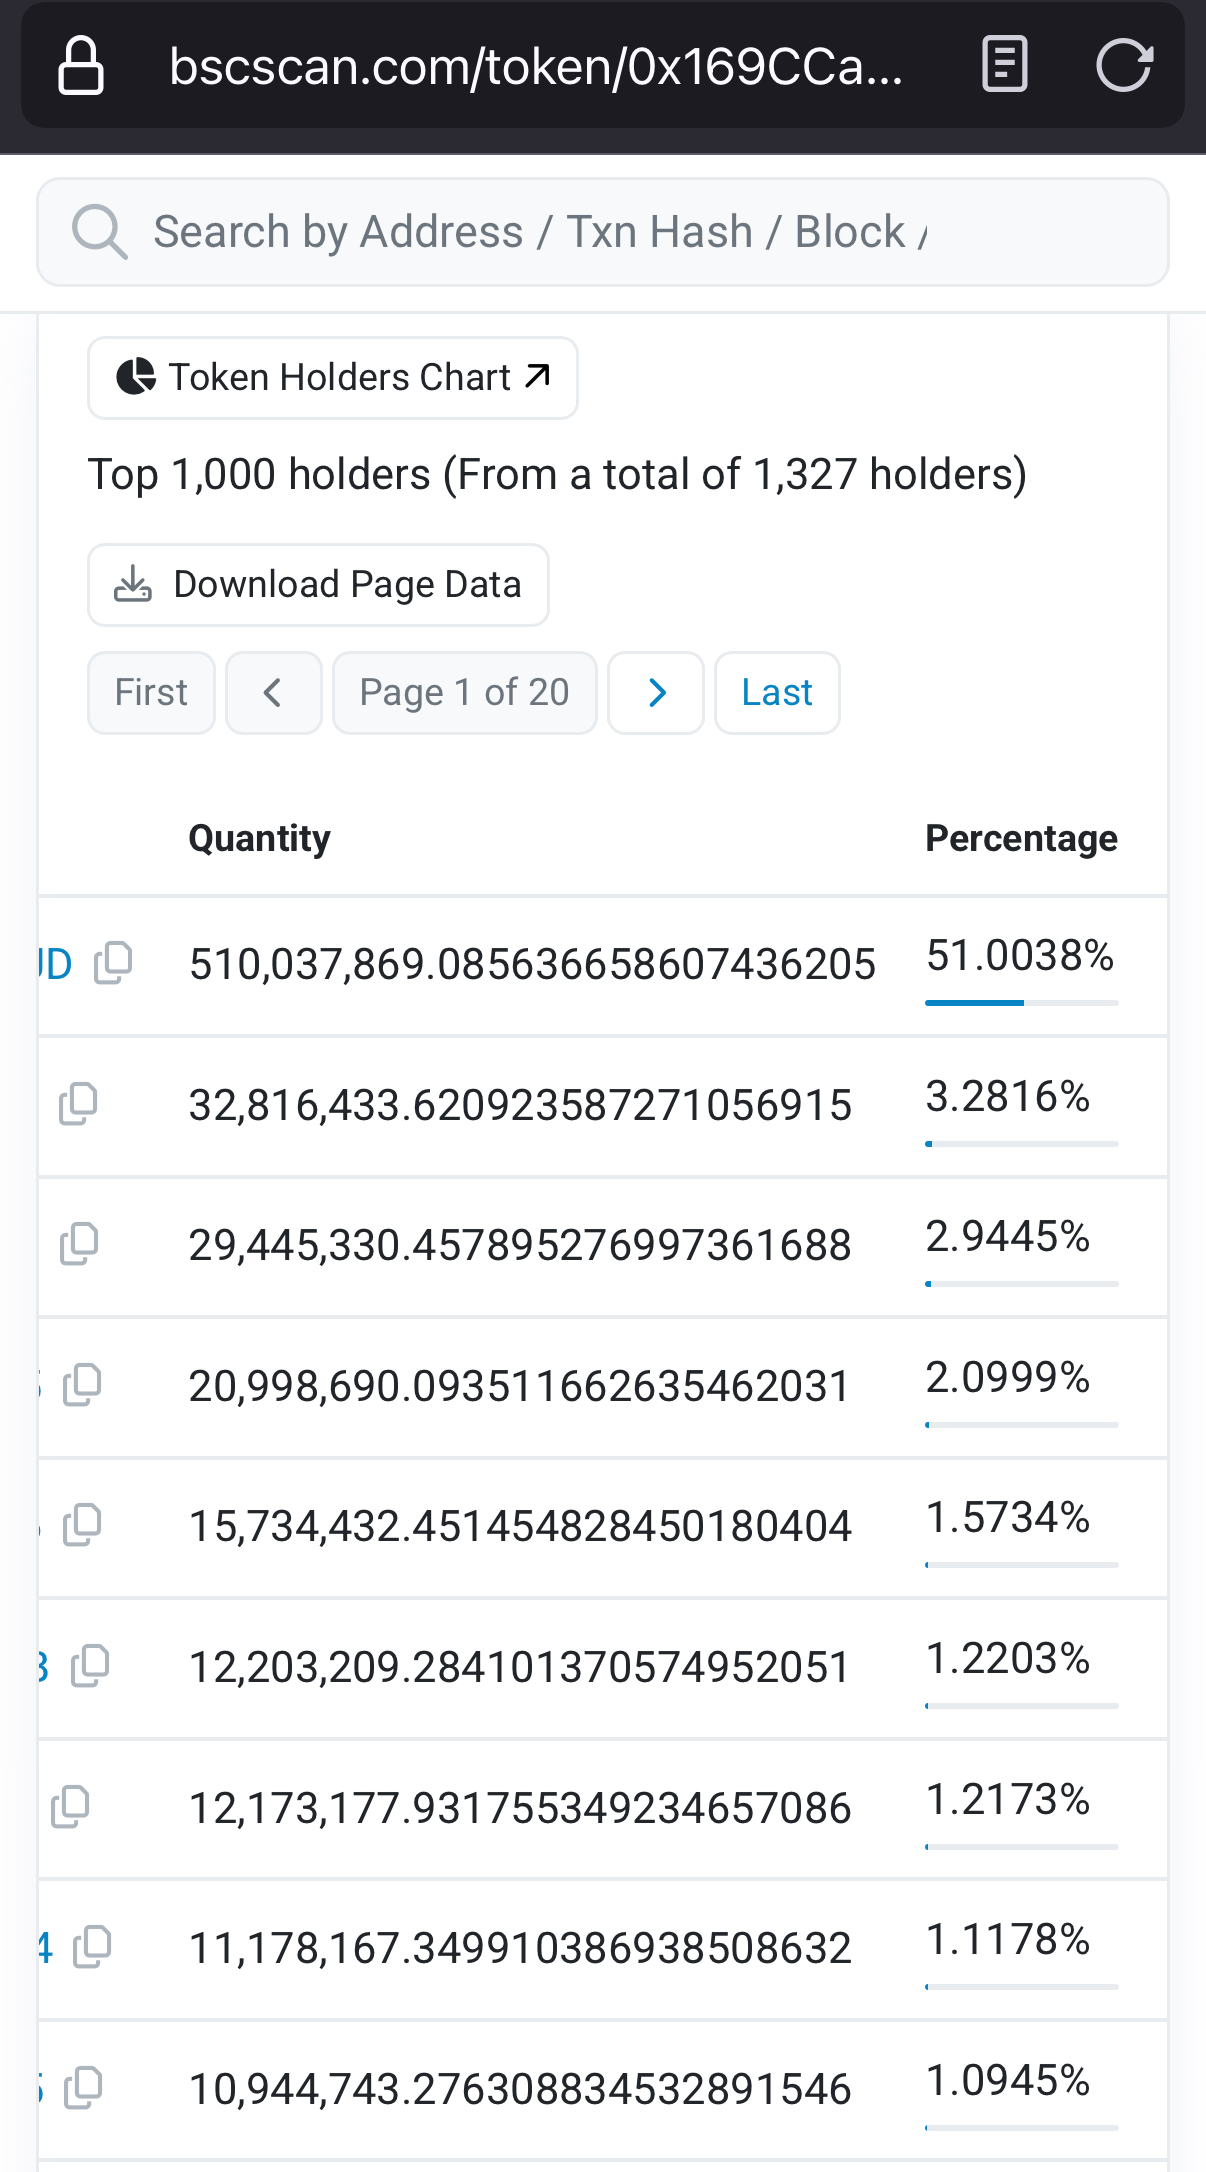The height and width of the screenshot is (2172, 1206).
Task: Open the Token Holders Chart
Action: click(x=332, y=378)
